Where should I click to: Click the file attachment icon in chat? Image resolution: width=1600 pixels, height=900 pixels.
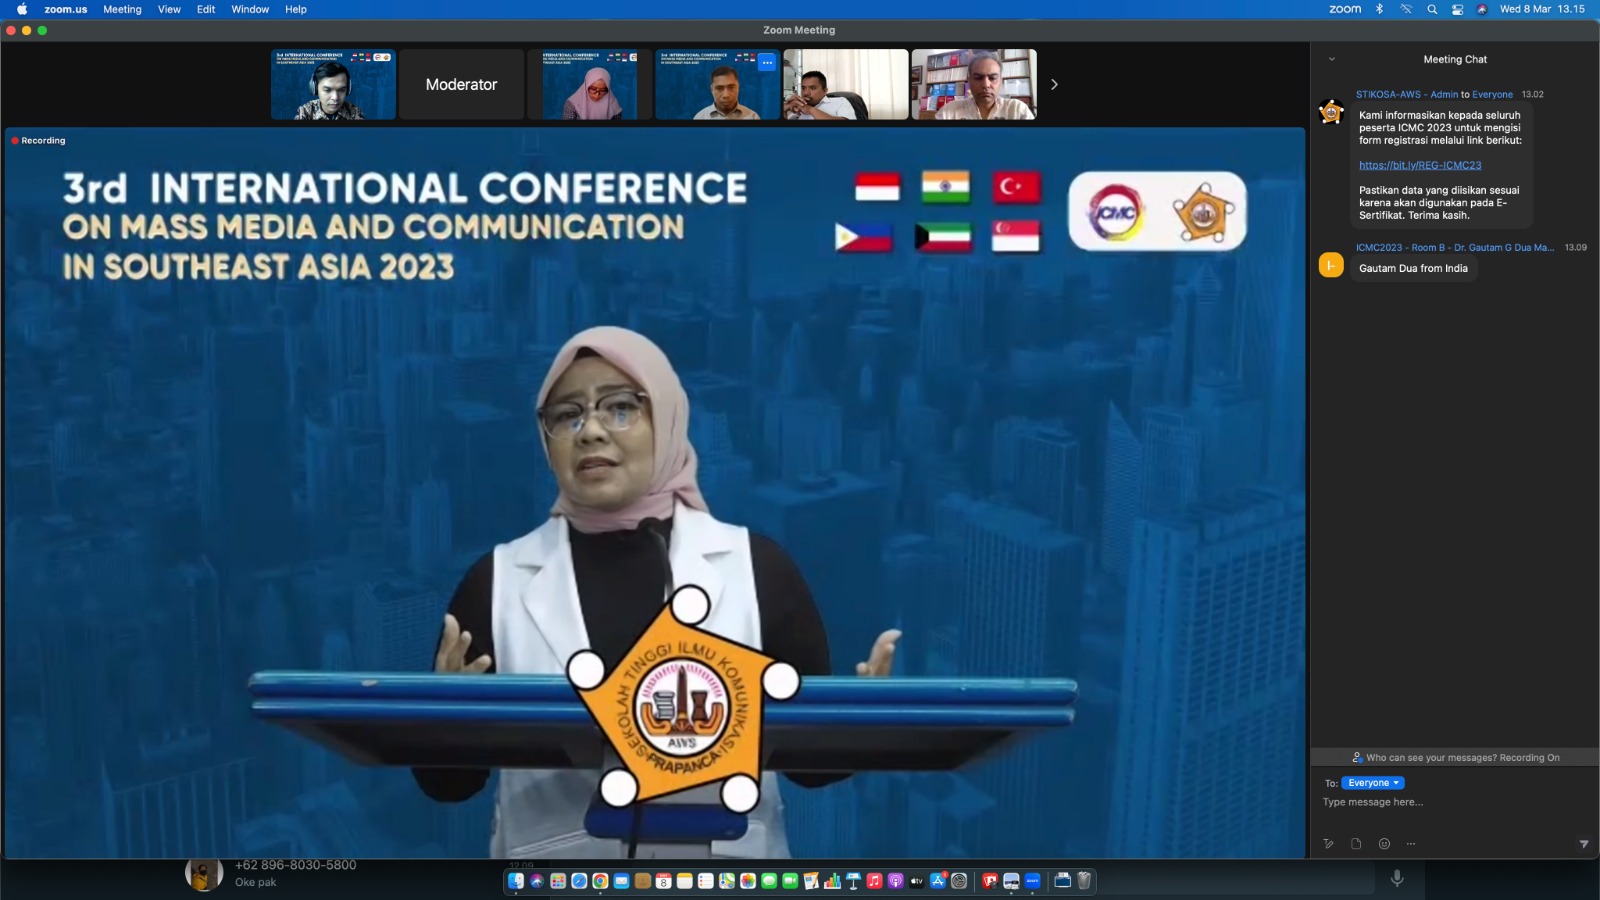[1356, 844]
